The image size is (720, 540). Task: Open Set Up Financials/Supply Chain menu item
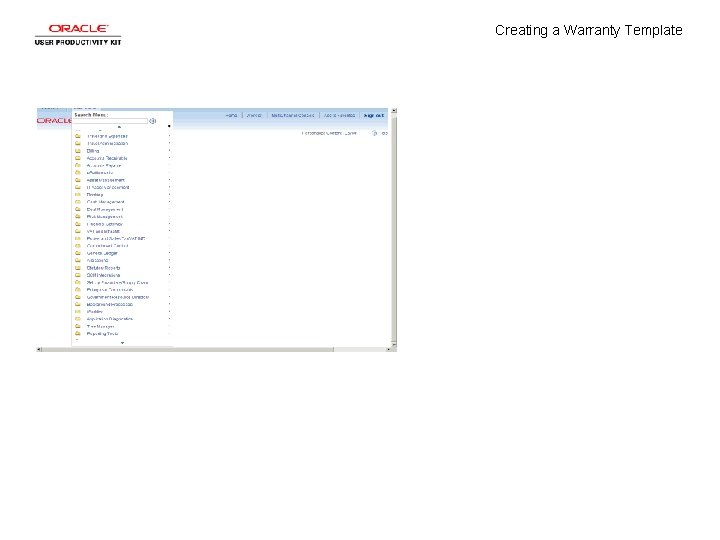(118, 282)
